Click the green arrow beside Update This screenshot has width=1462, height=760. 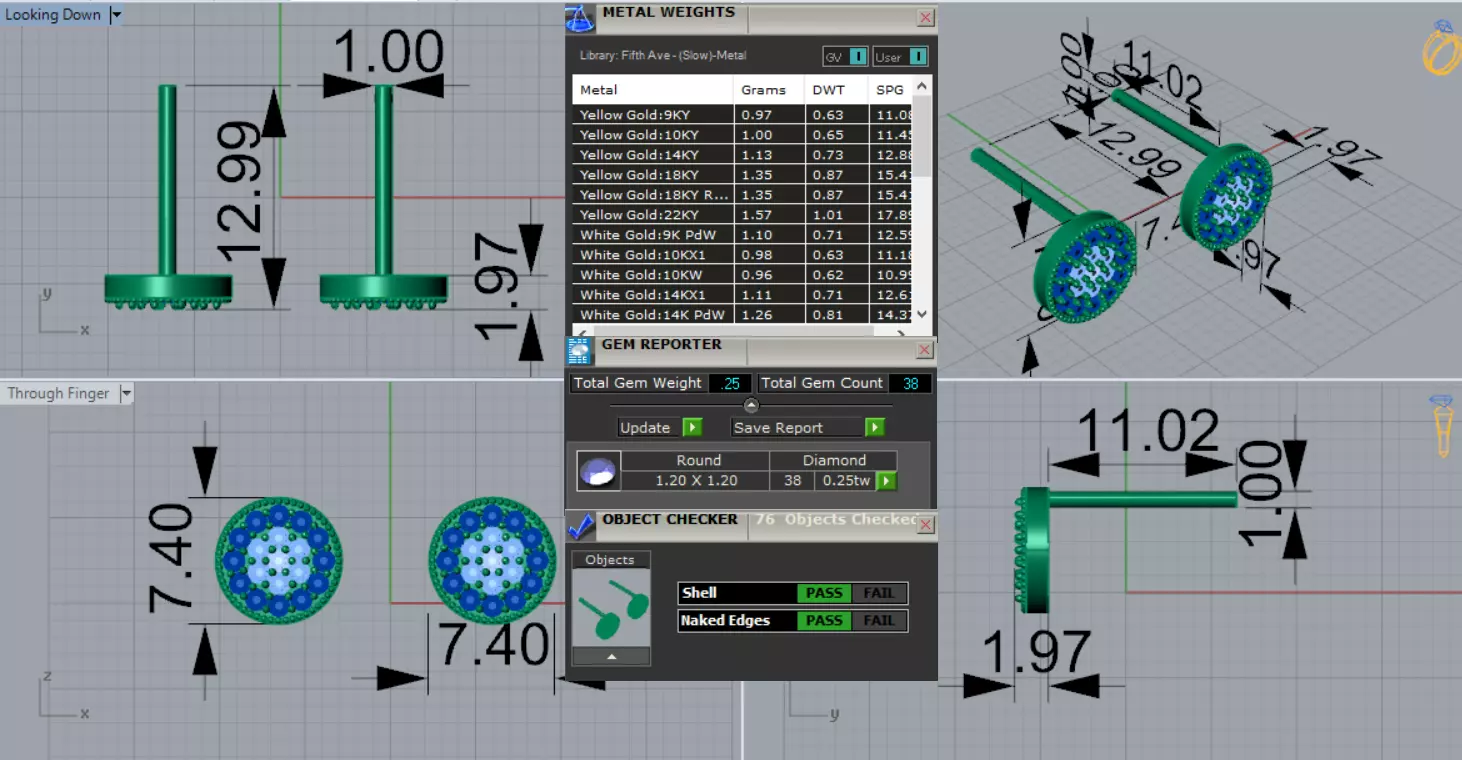point(692,427)
